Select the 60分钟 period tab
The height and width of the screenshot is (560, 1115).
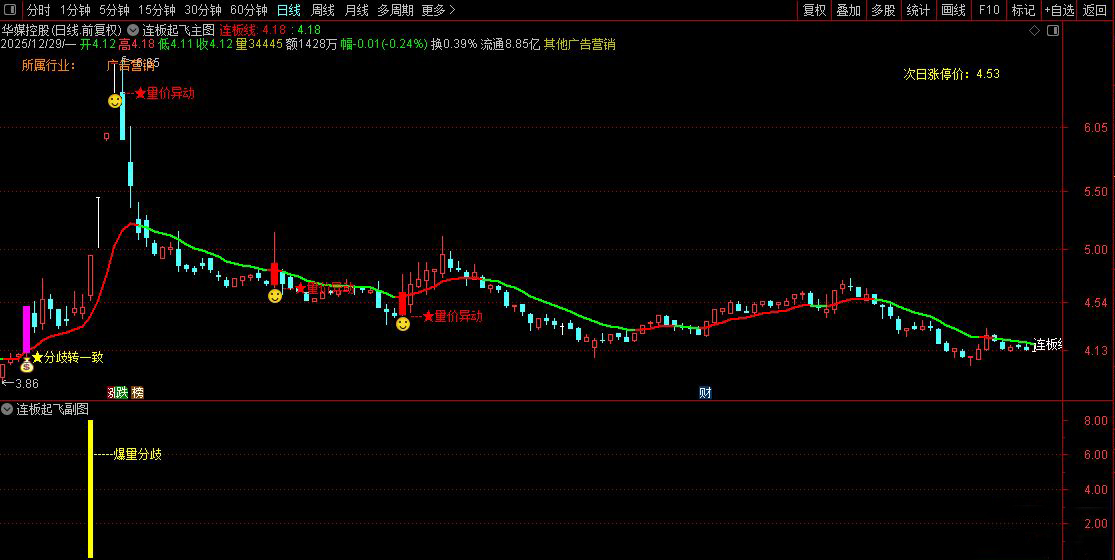click(249, 10)
